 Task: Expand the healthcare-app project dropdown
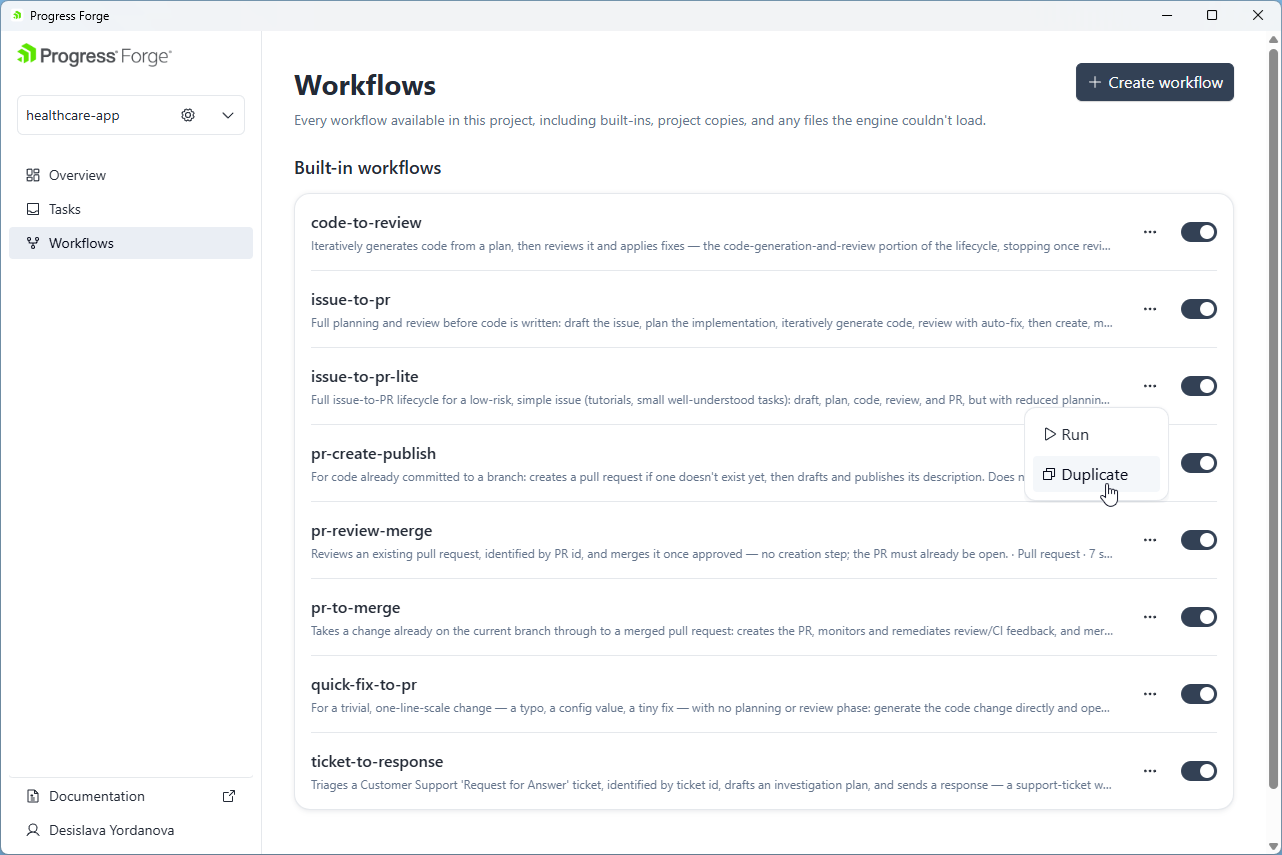point(228,115)
